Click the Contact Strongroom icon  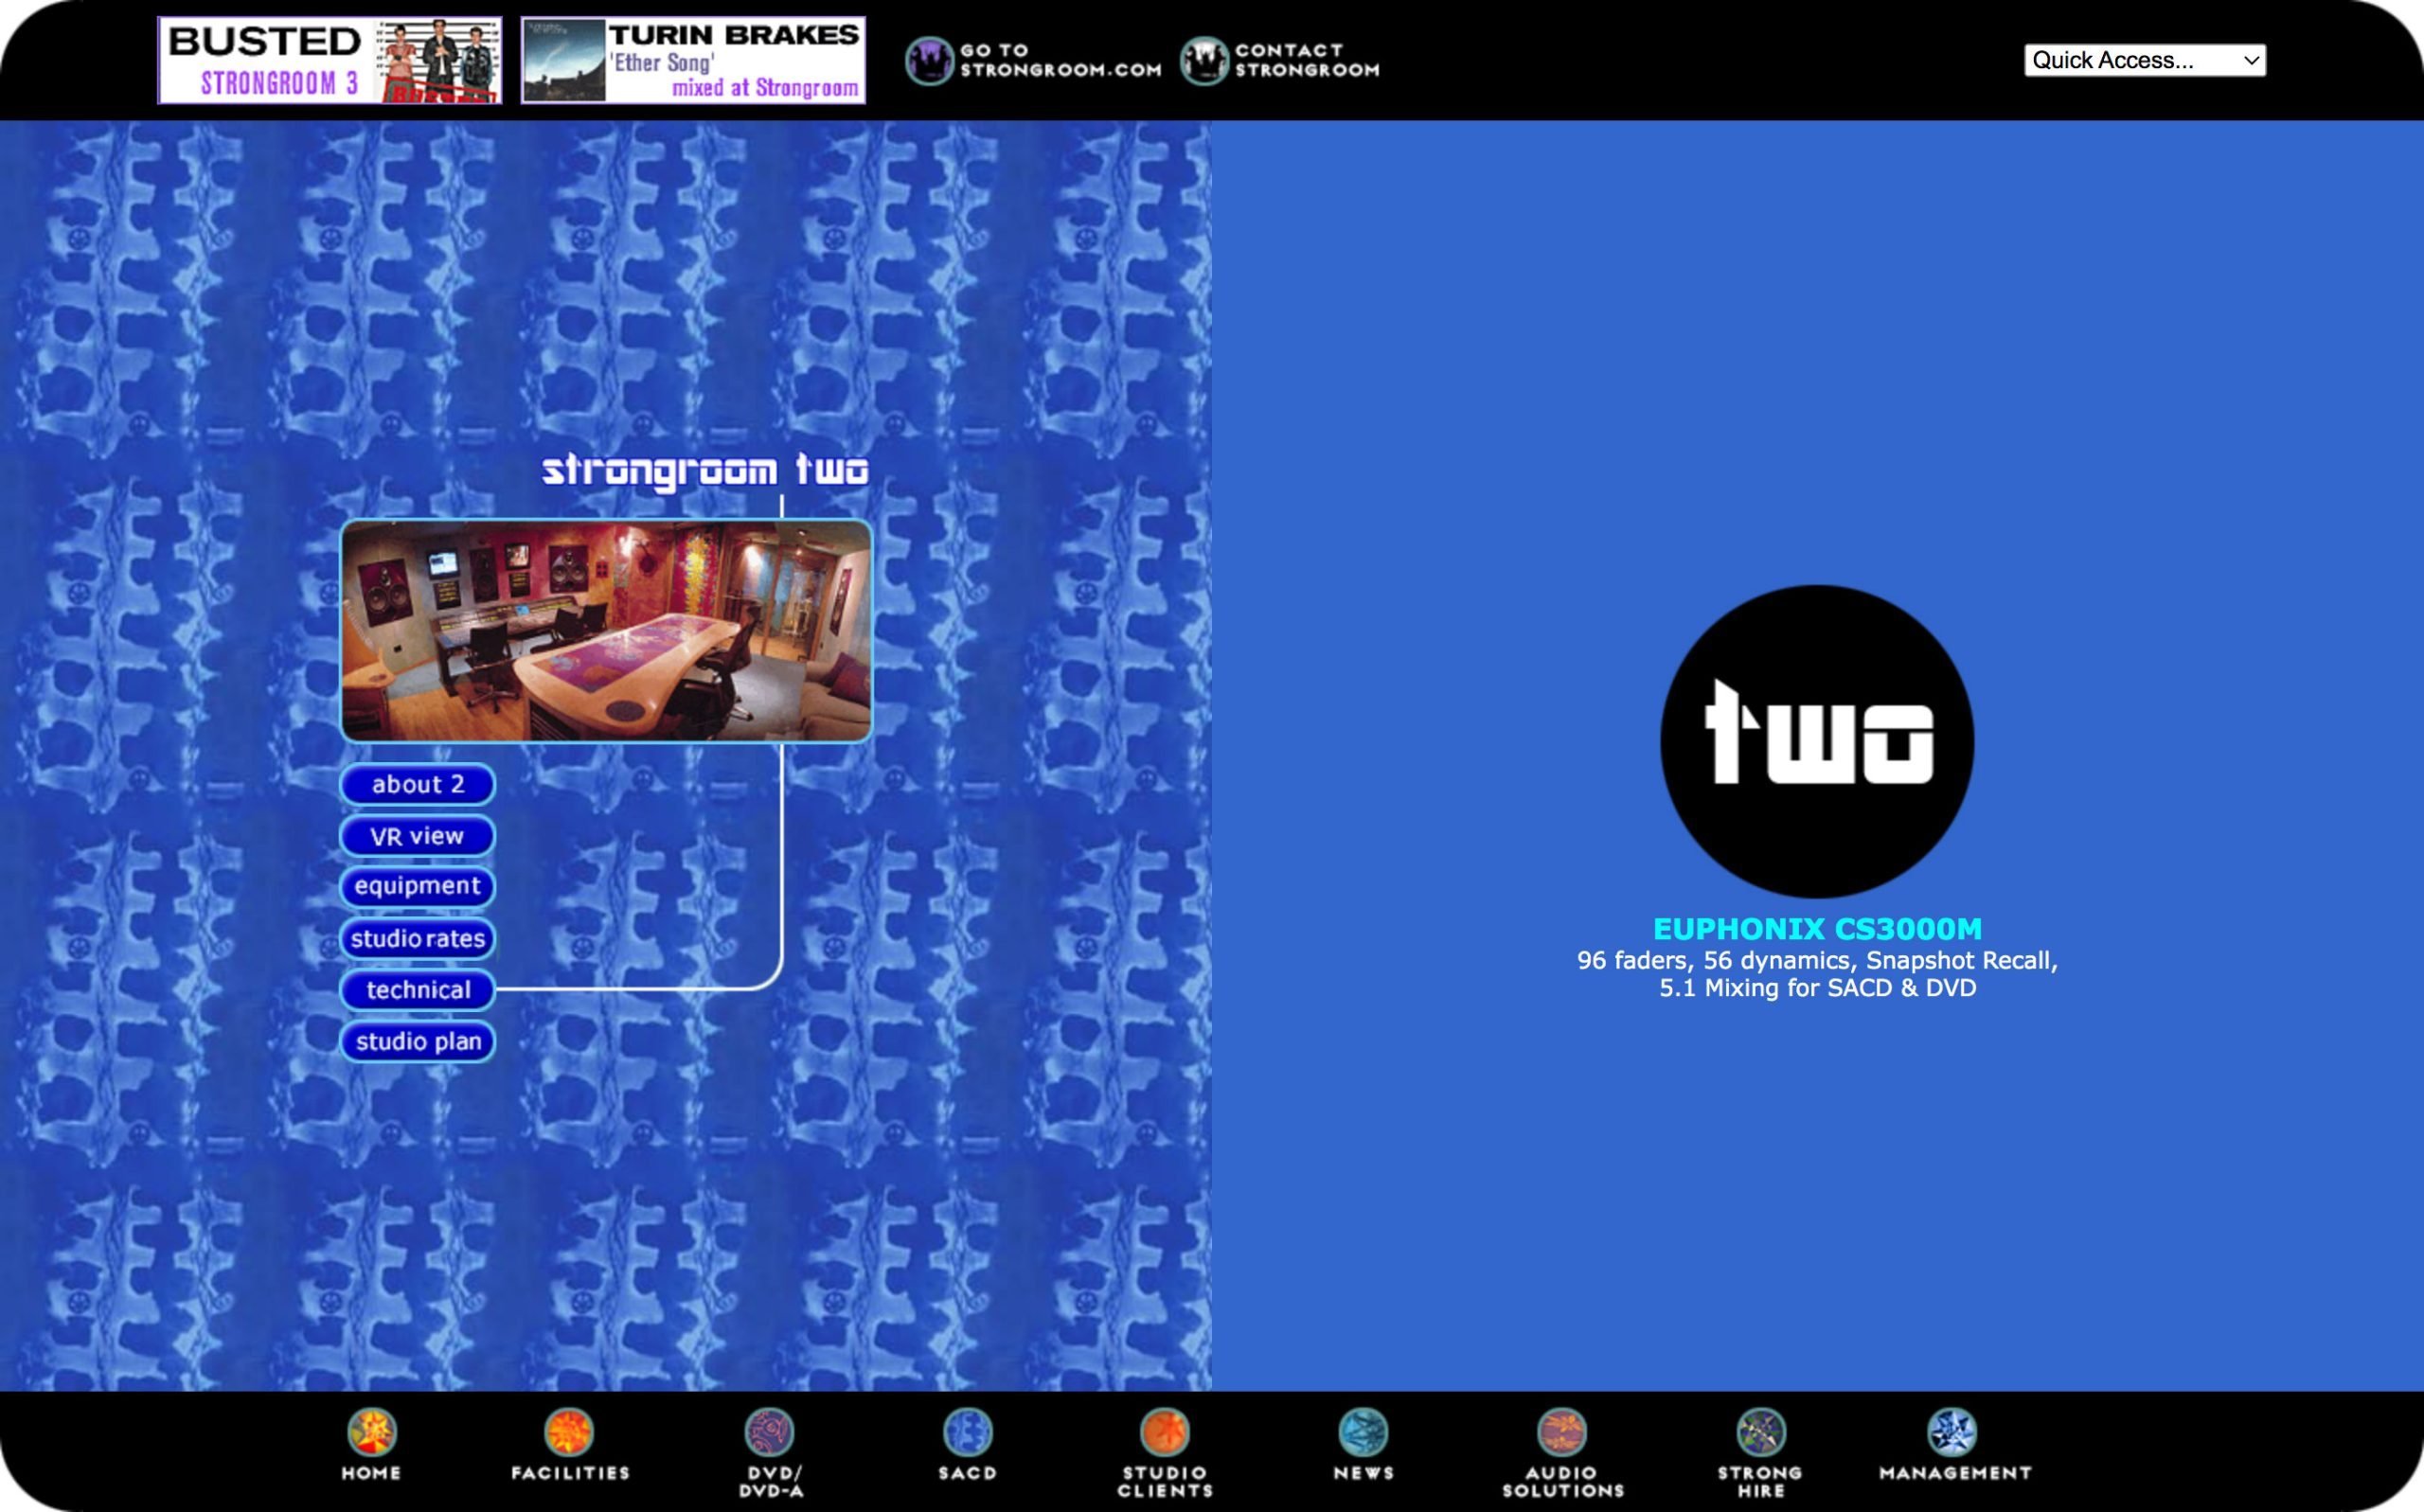click(1204, 61)
